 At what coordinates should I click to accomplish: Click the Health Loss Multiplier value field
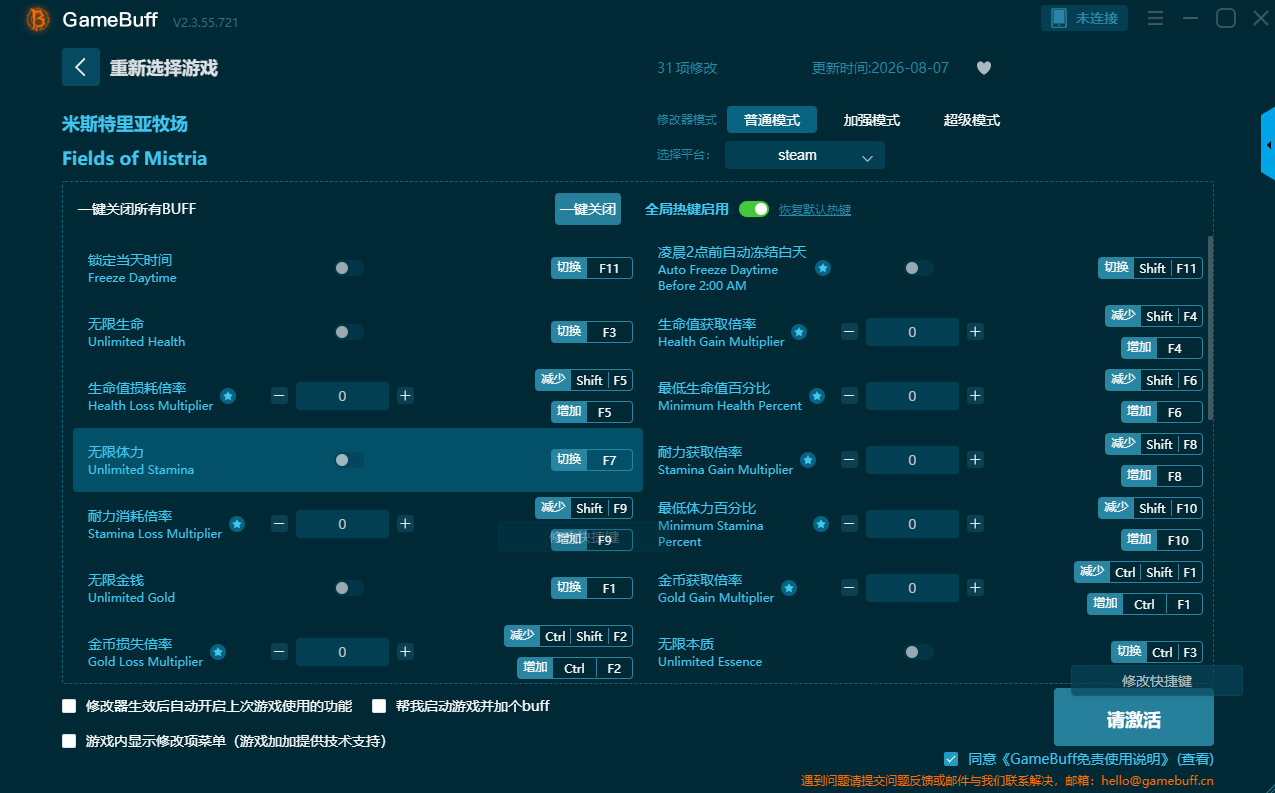342,396
